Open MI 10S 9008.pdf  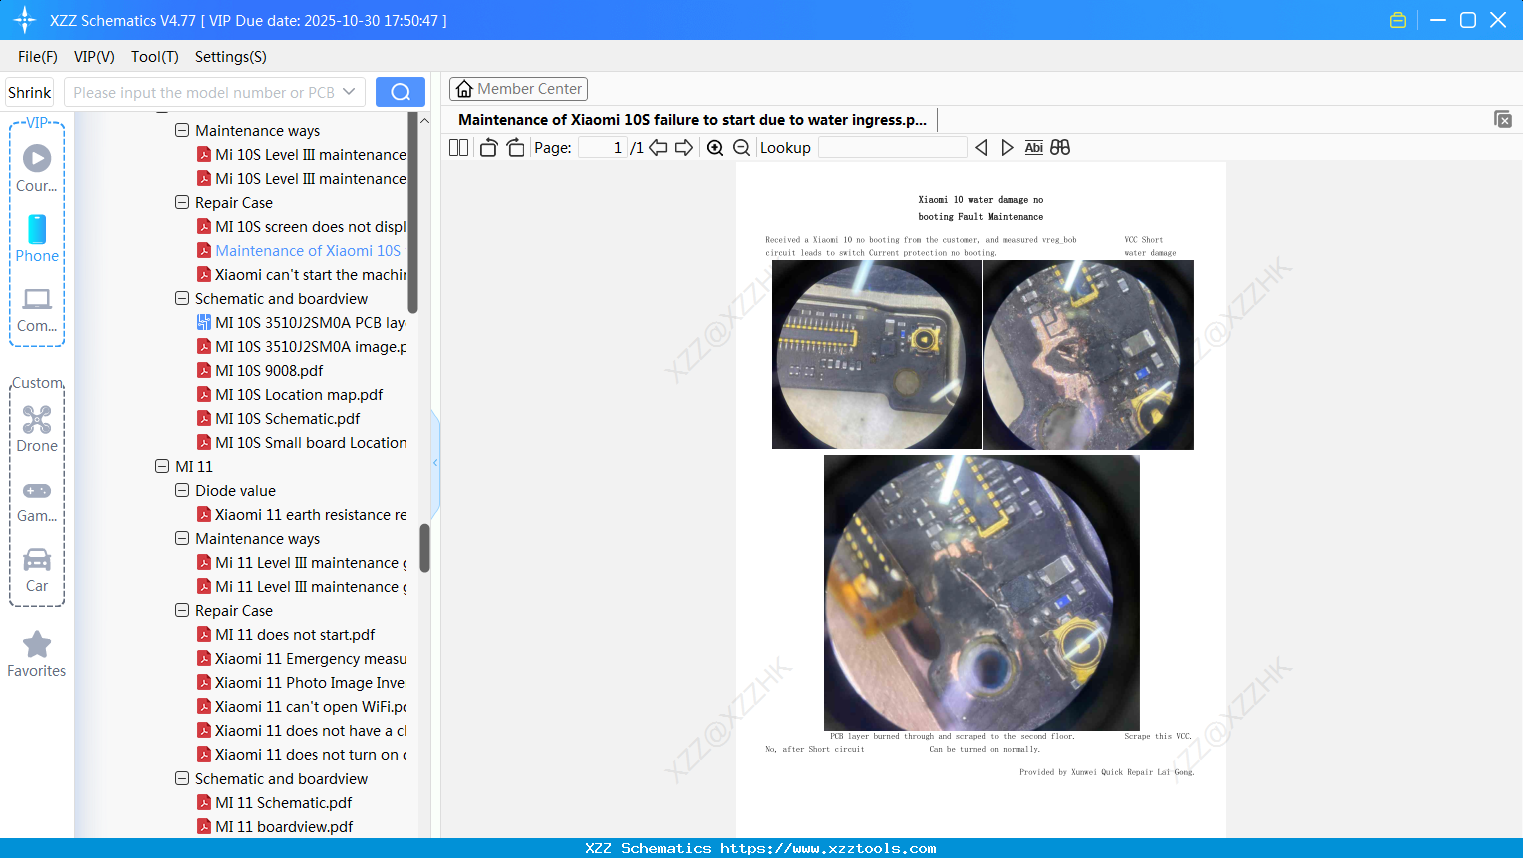click(260, 371)
